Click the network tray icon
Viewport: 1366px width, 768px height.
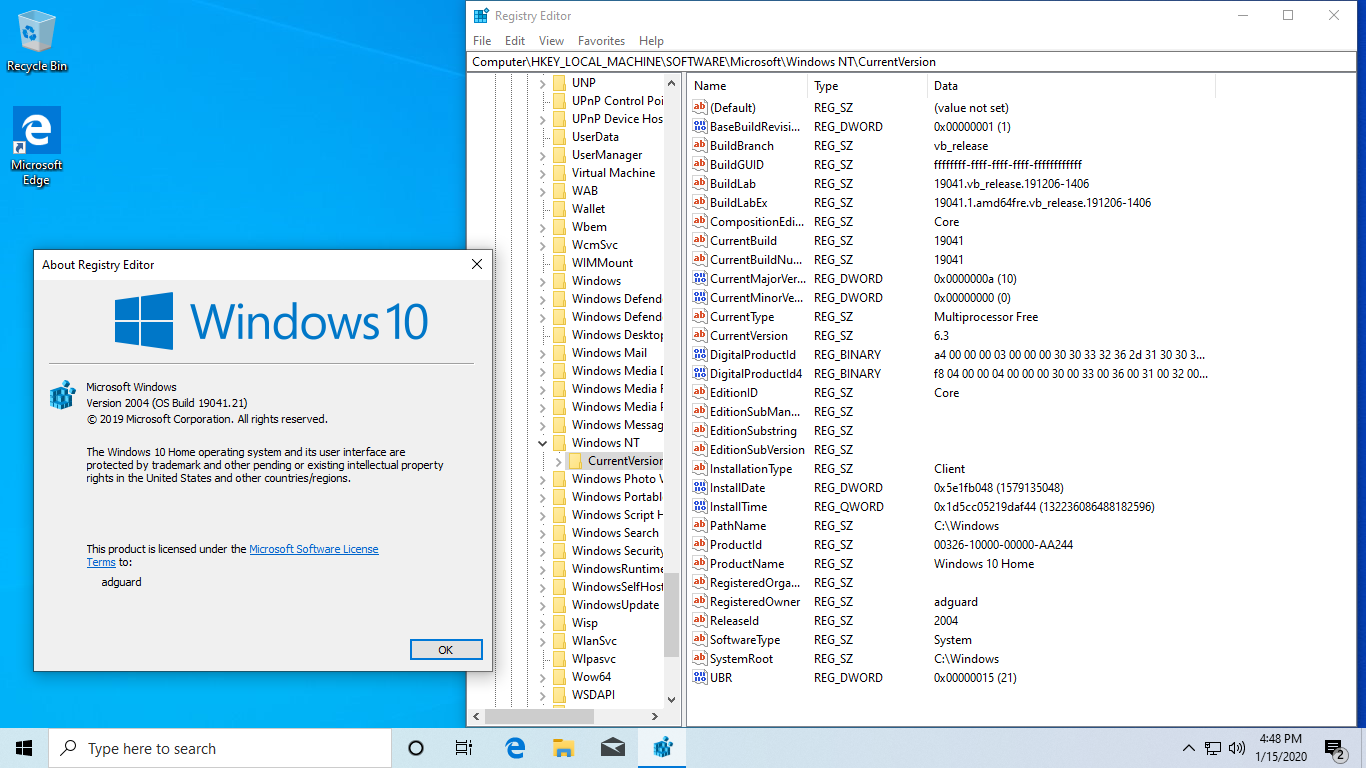click(x=1213, y=748)
